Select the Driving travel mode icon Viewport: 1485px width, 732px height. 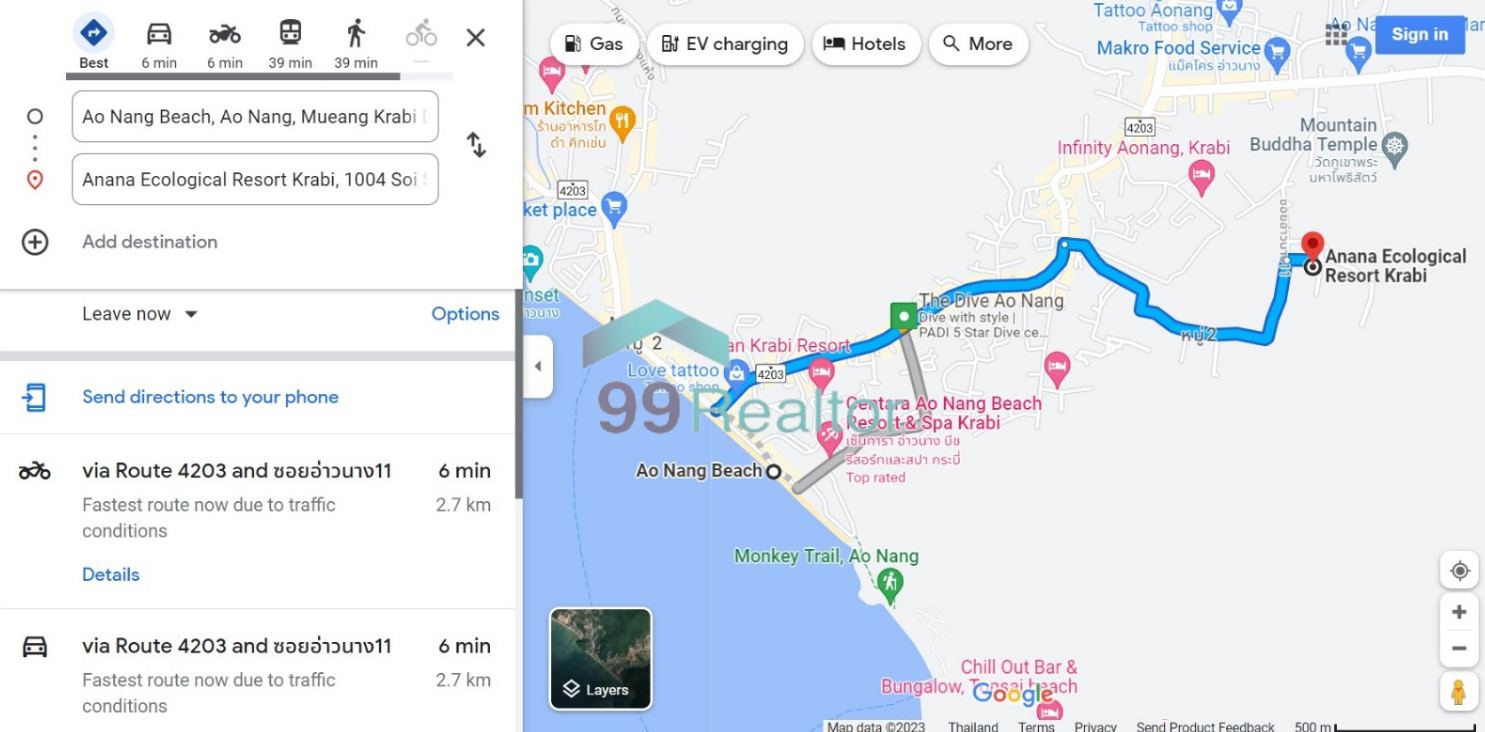(x=159, y=34)
